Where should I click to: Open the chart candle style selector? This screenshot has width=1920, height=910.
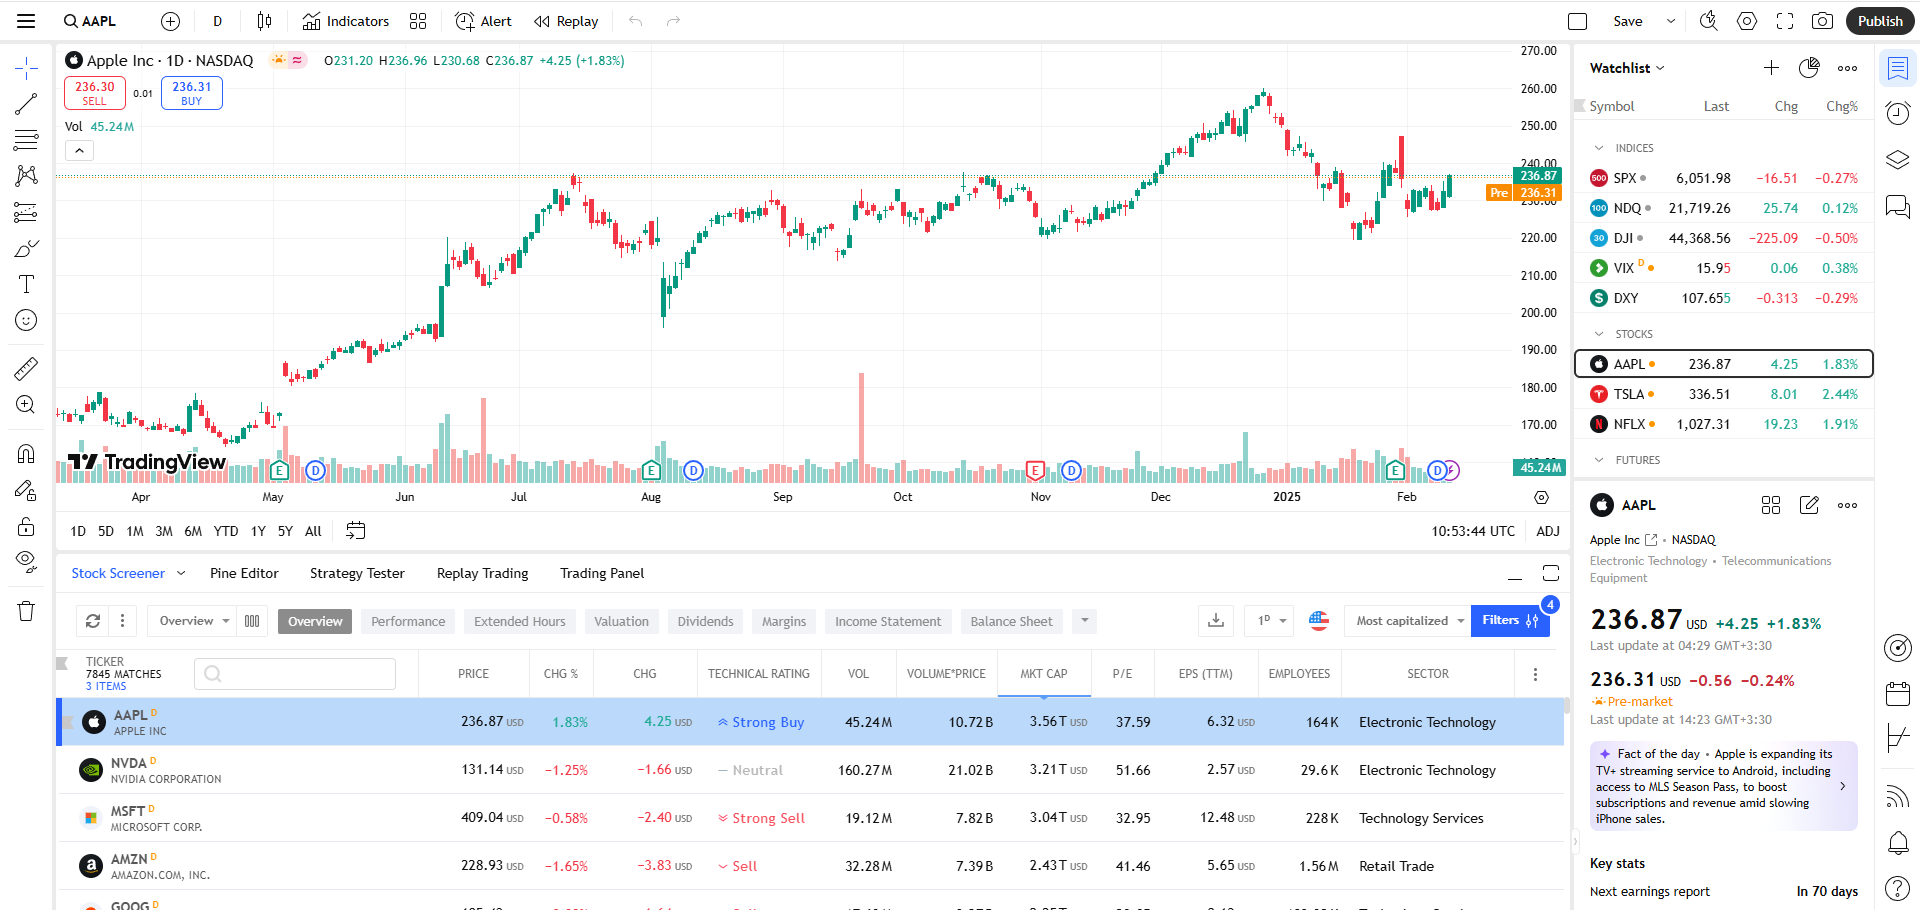point(264,21)
